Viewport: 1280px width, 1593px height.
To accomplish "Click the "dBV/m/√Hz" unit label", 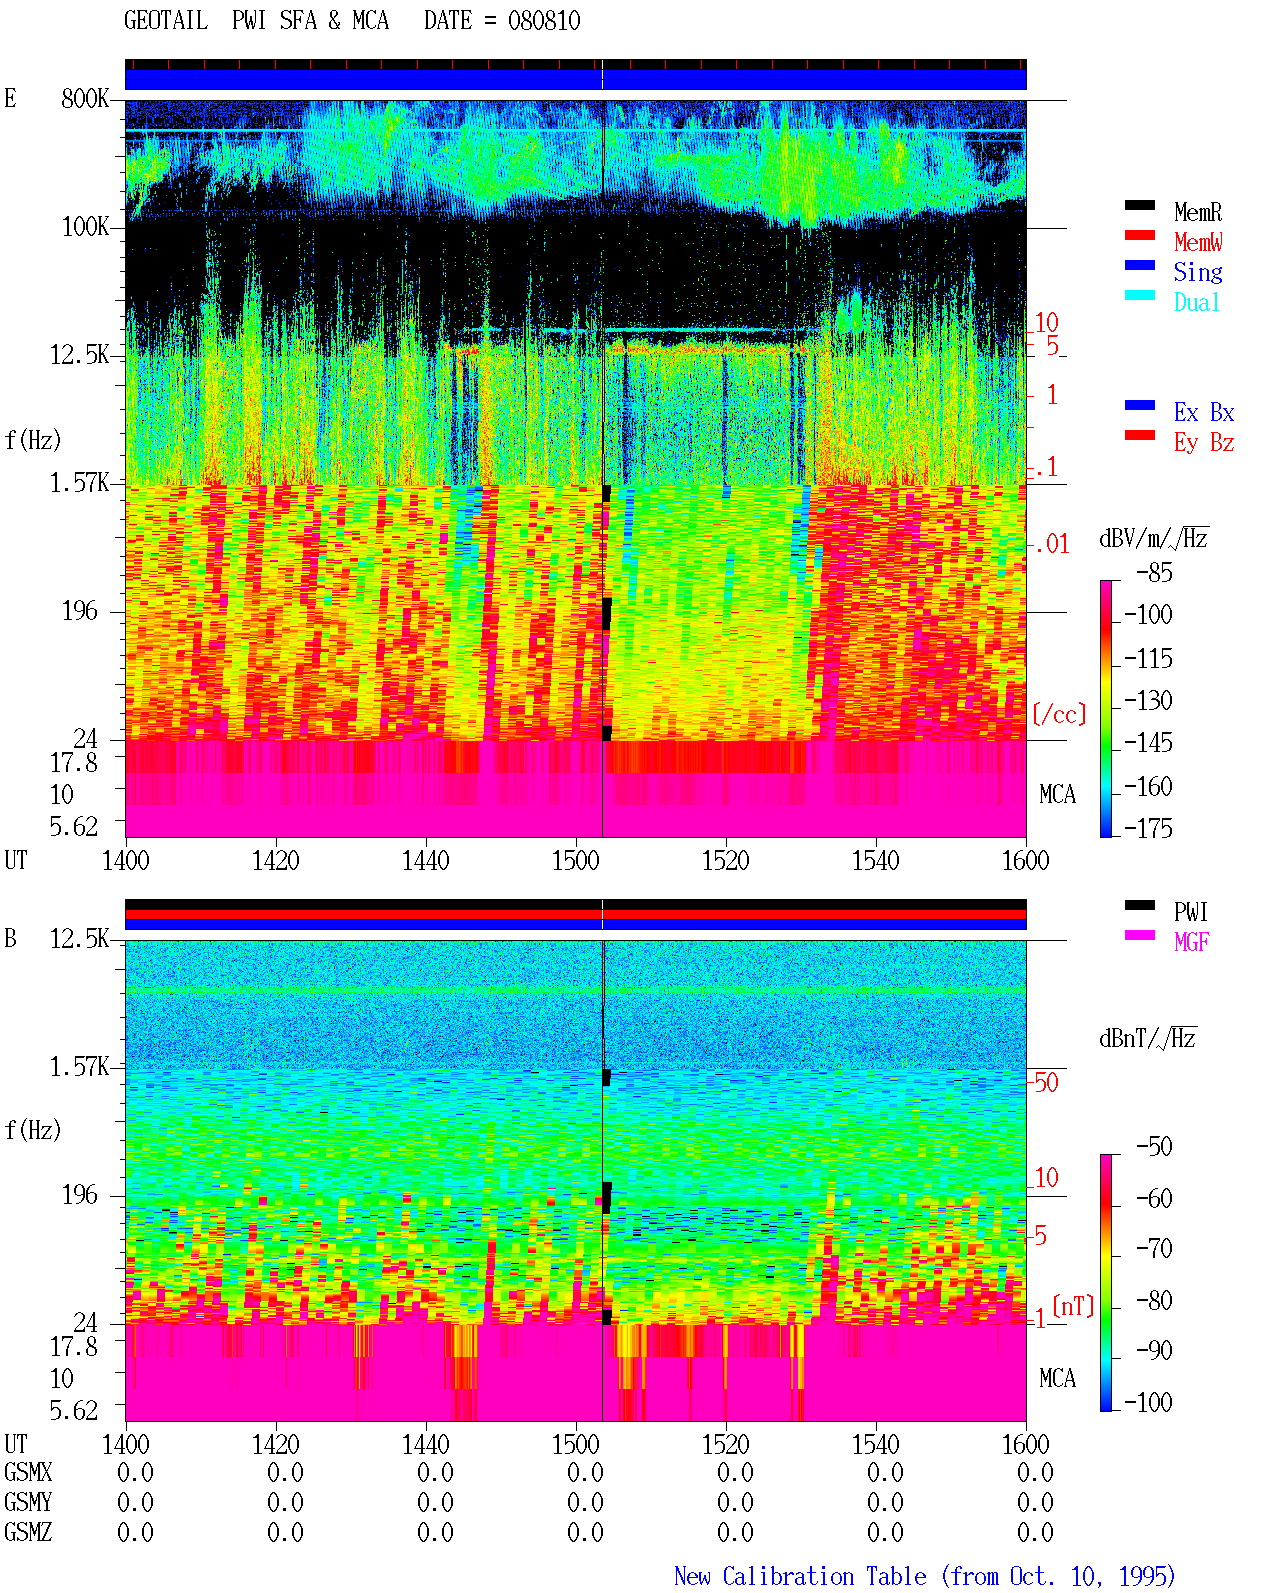I will [x=1154, y=538].
